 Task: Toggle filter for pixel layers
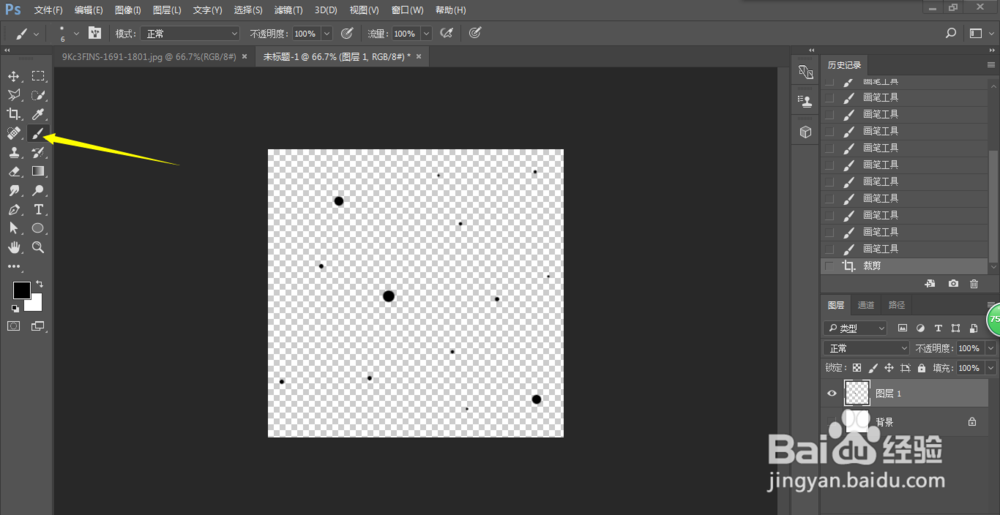click(x=902, y=328)
